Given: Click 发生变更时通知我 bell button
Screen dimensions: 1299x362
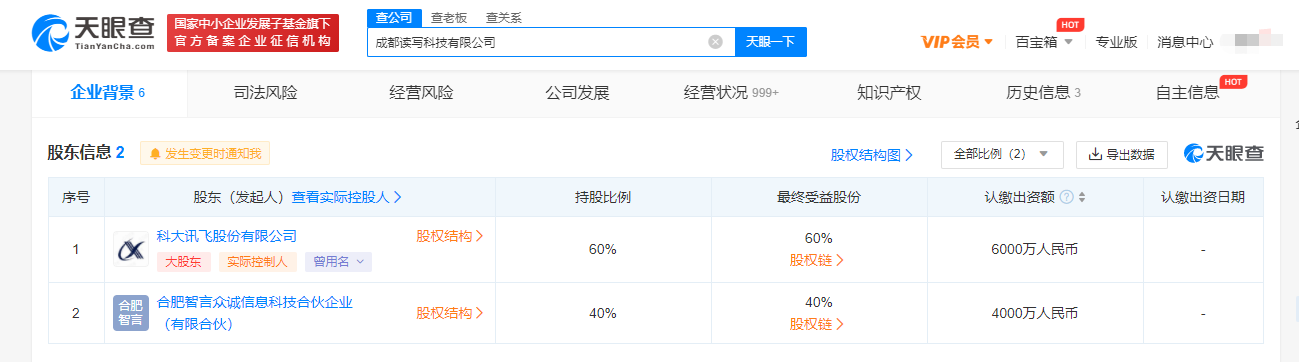Looking at the screenshot, I should (x=205, y=154).
